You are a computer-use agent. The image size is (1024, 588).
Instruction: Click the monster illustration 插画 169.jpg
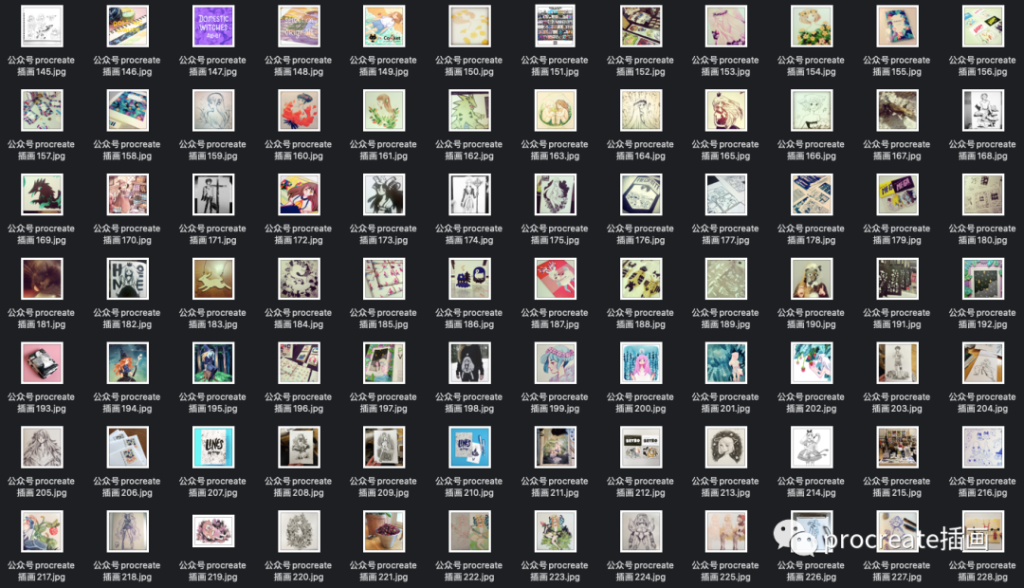click(42, 194)
